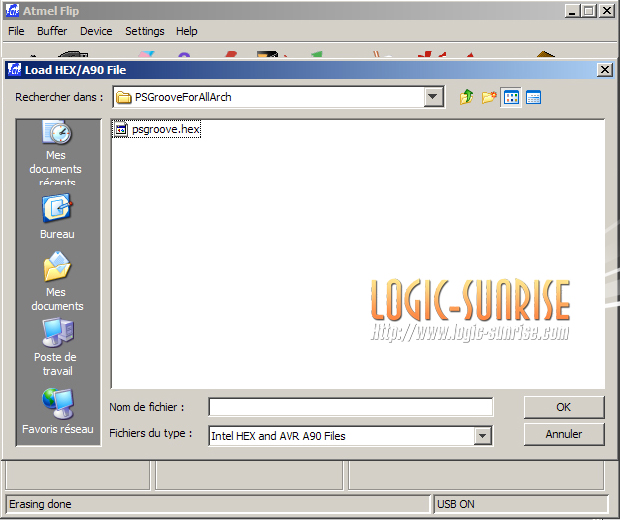The image size is (620, 520).
Task: Confirm with the OK button
Action: [x=564, y=407]
